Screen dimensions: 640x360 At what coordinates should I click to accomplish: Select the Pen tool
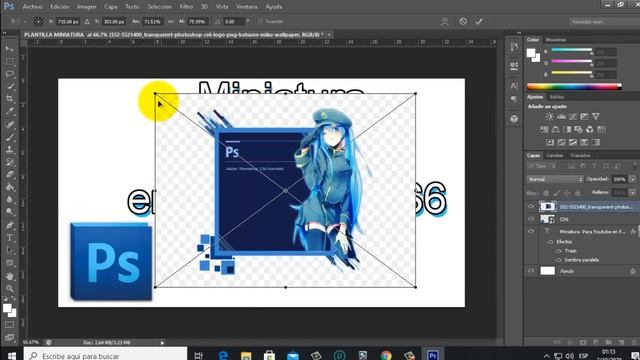point(10,225)
